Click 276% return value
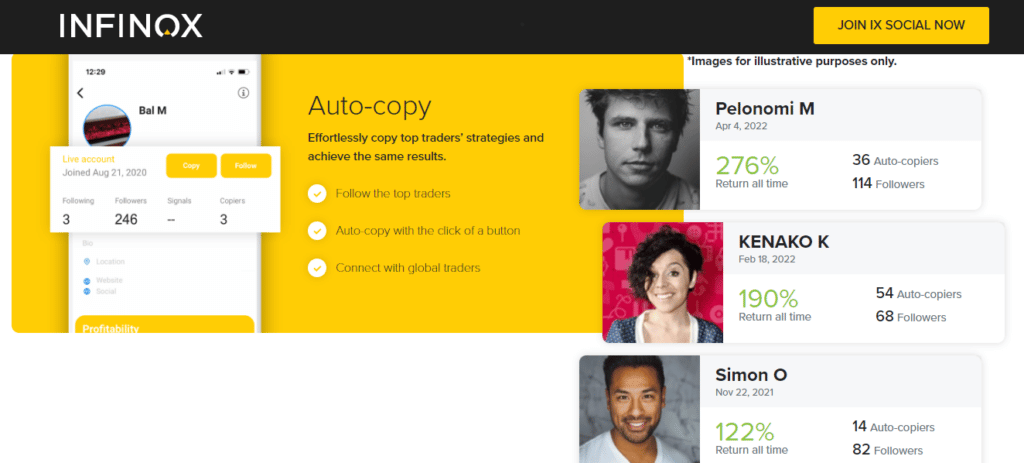This screenshot has width=1024, height=463. (745, 164)
